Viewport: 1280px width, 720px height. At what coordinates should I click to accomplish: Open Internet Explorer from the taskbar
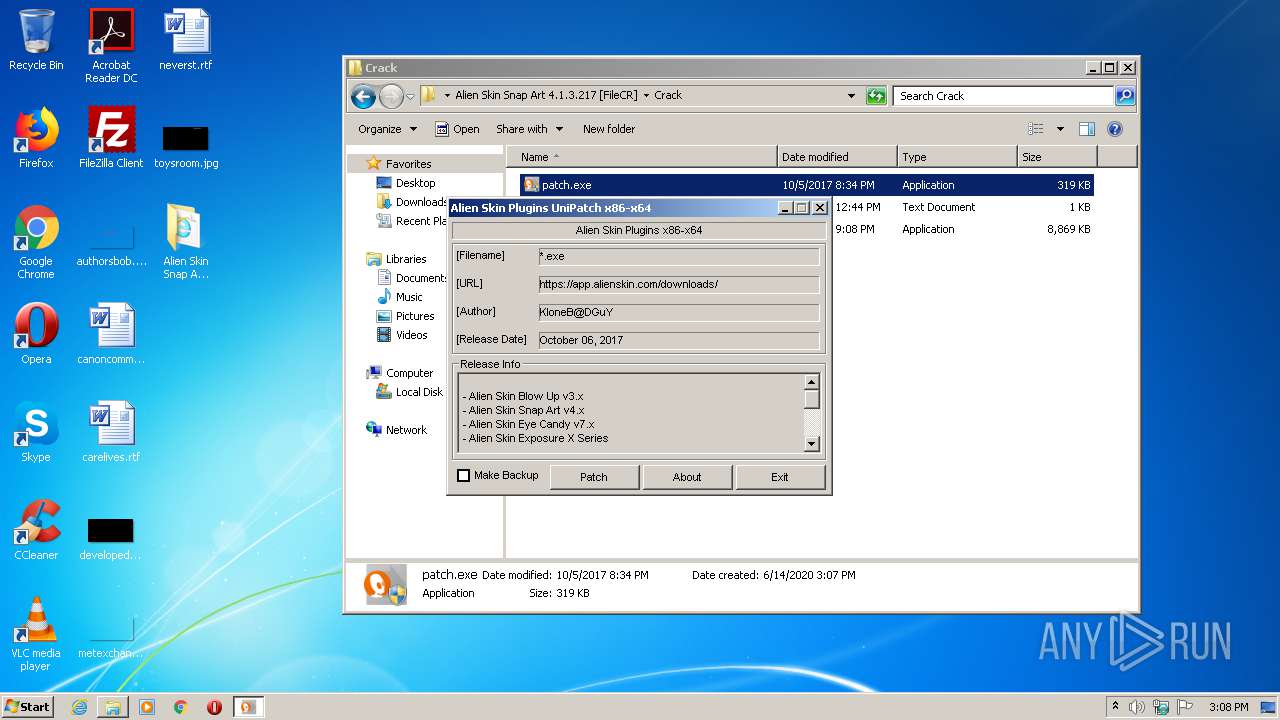(79, 707)
